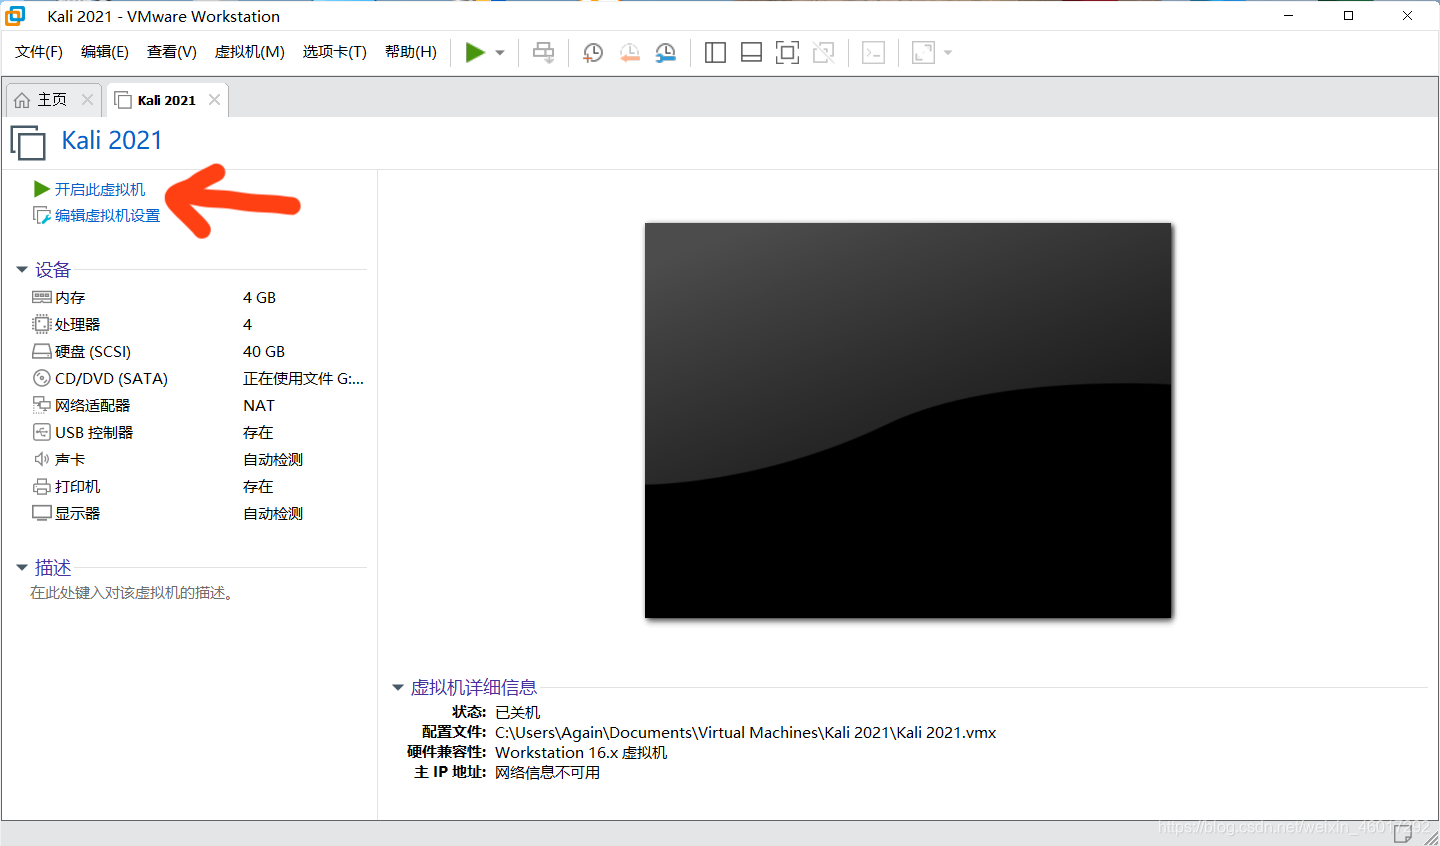1440x846 pixels.
Task: Click the 网络信息不可用 IP address text
Action: [548, 772]
